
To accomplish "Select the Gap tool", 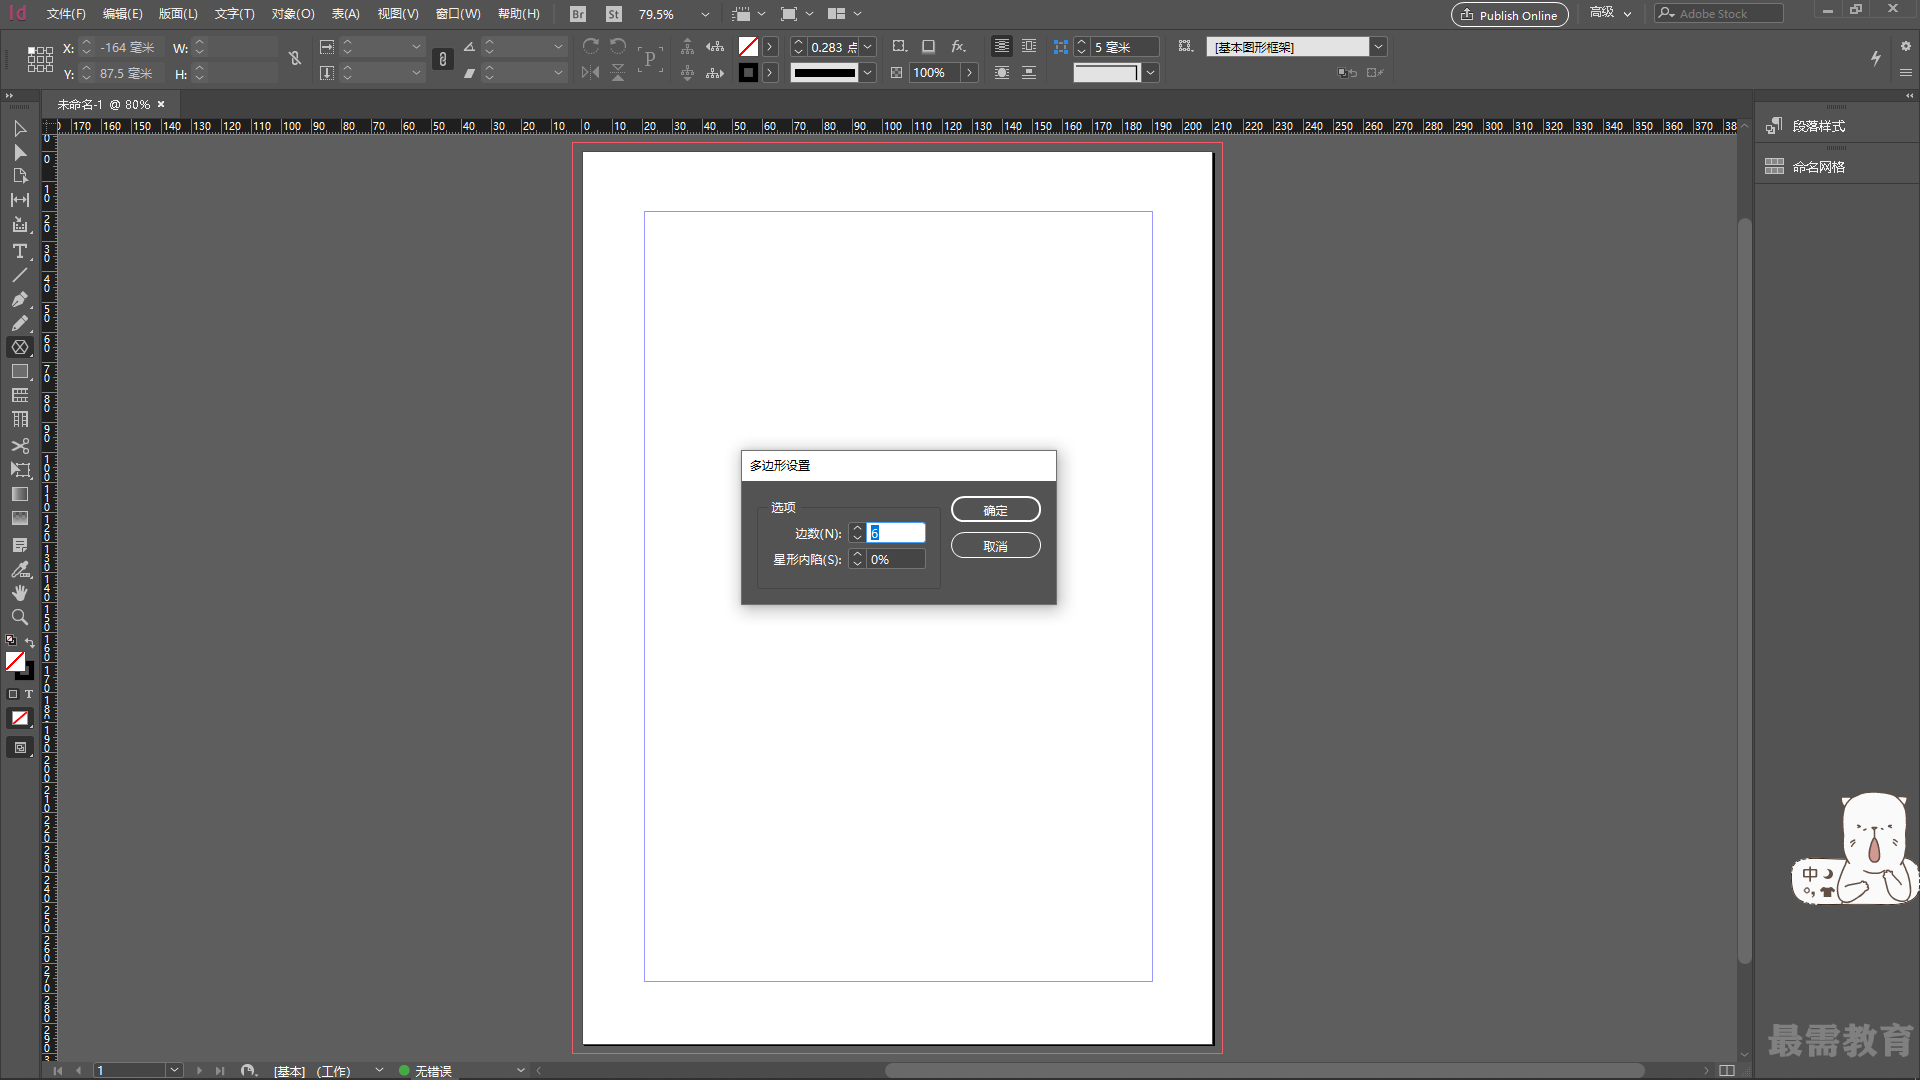I will [x=19, y=200].
